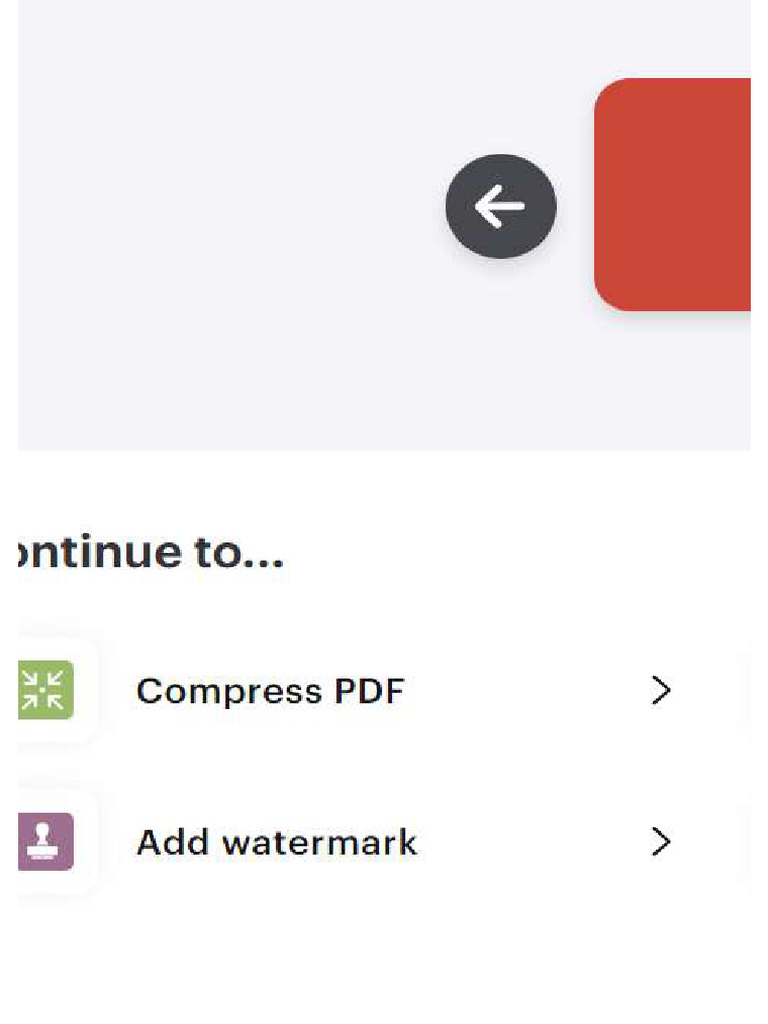Click the purple Add watermark stamp icon

click(45, 842)
